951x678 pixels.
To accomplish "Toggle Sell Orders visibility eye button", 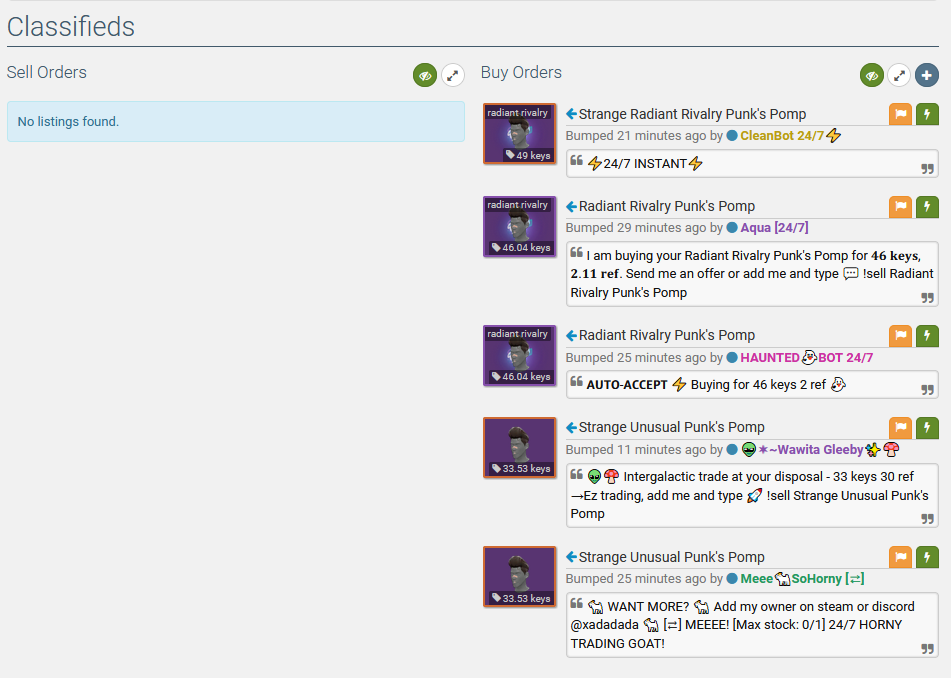I will coord(425,76).
